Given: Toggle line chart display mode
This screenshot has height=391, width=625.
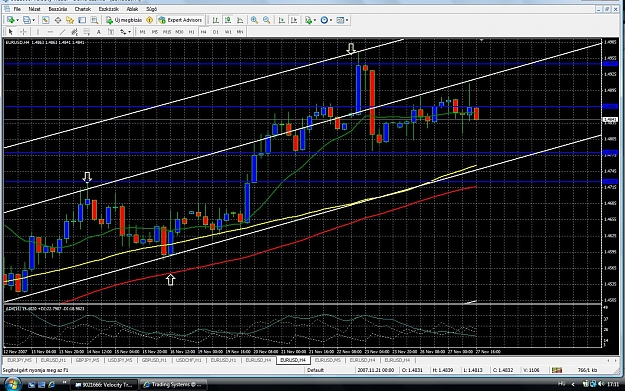Looking at the screenshot, I should 240,20.
